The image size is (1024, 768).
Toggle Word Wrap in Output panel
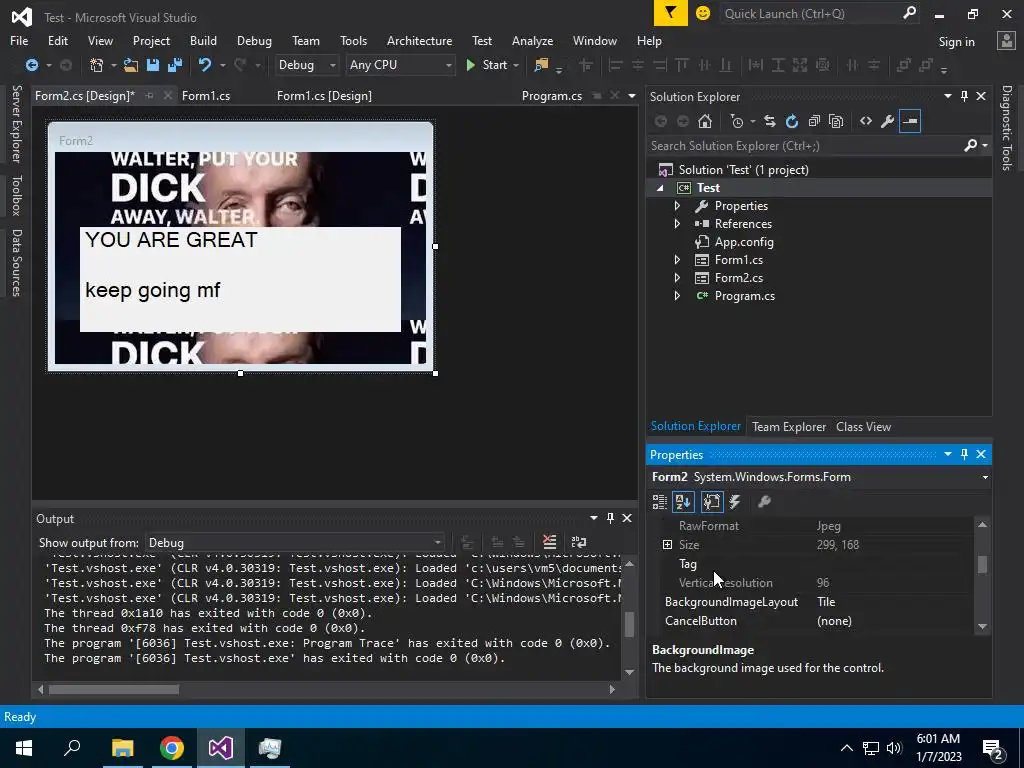(579, 542)
